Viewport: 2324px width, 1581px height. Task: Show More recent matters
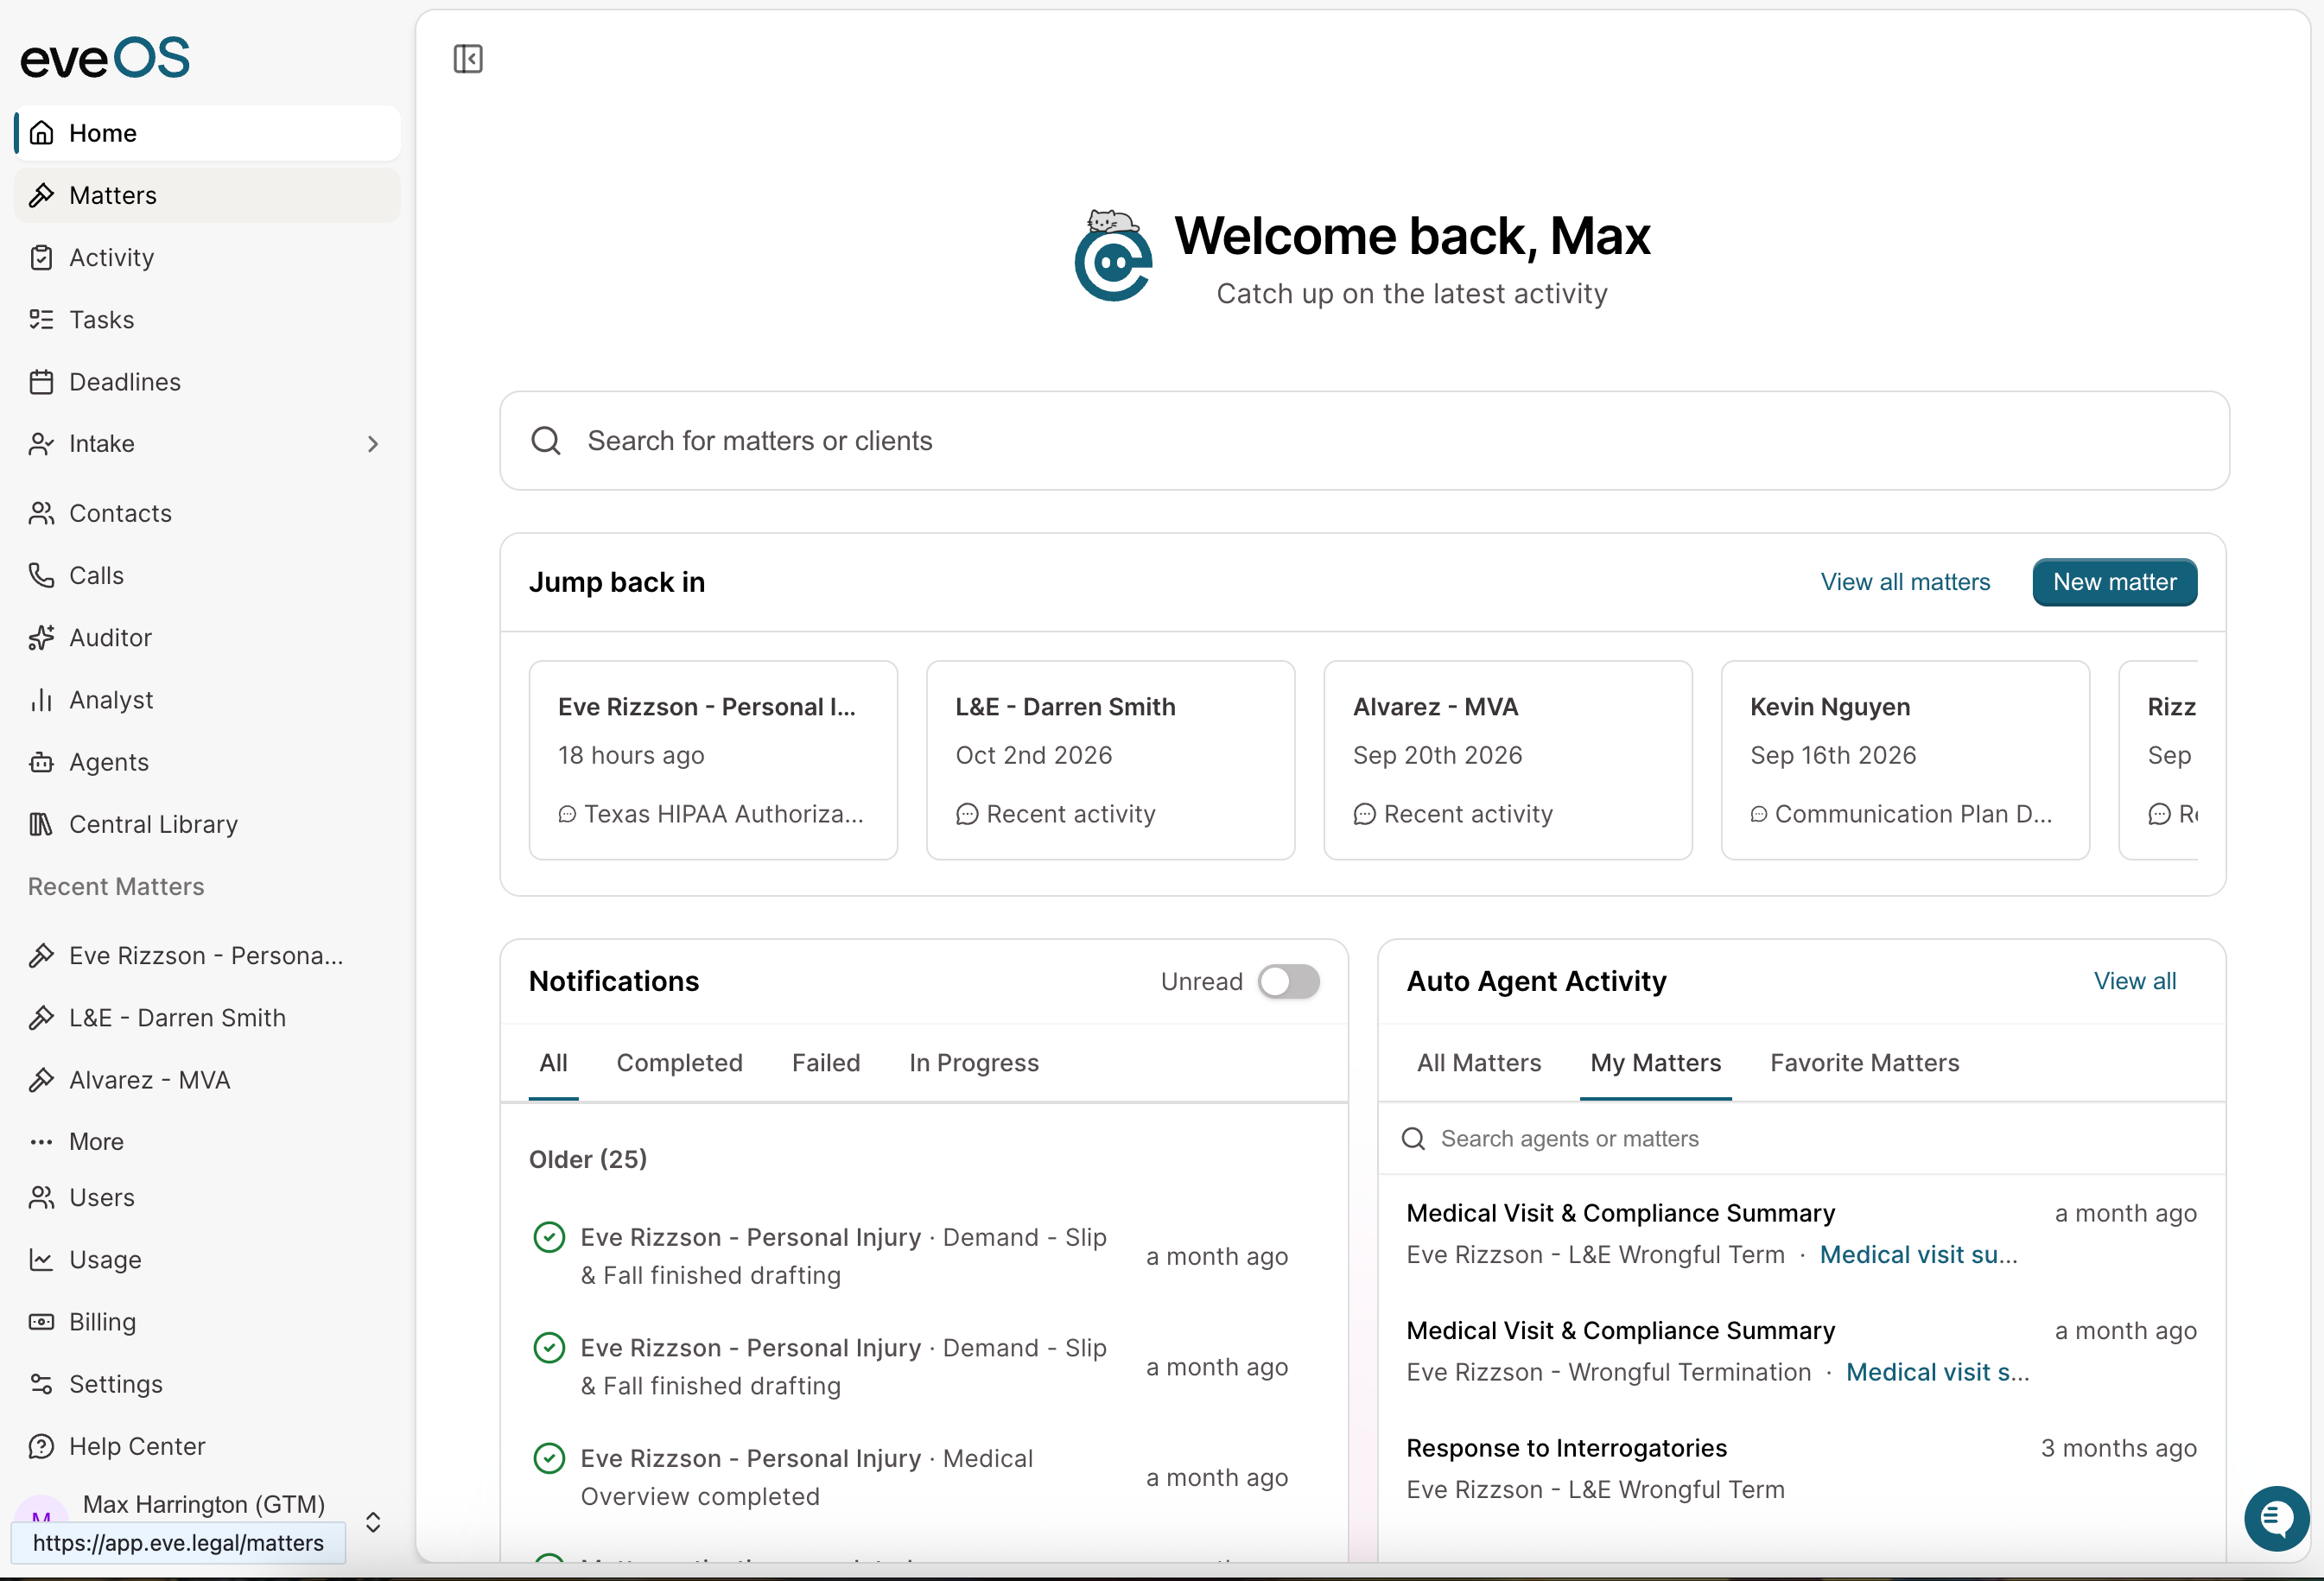click(207, 1141)
